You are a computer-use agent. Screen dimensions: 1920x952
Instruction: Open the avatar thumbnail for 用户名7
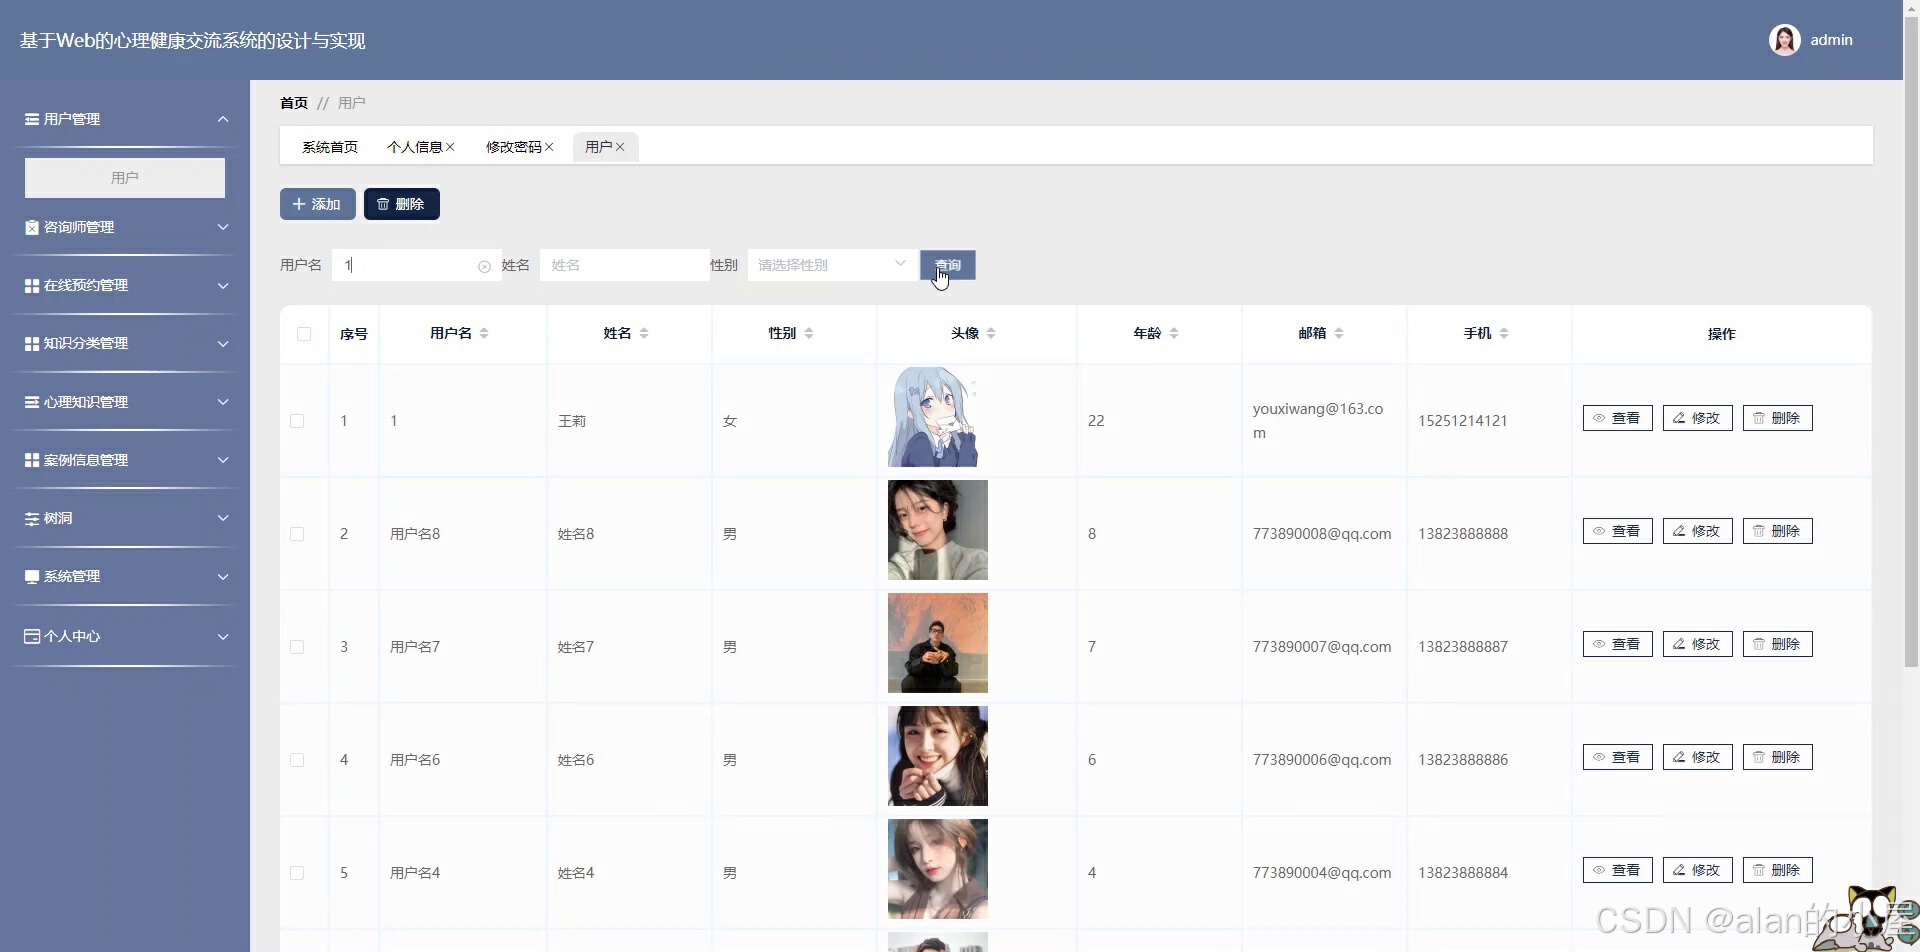click(938, 643)
